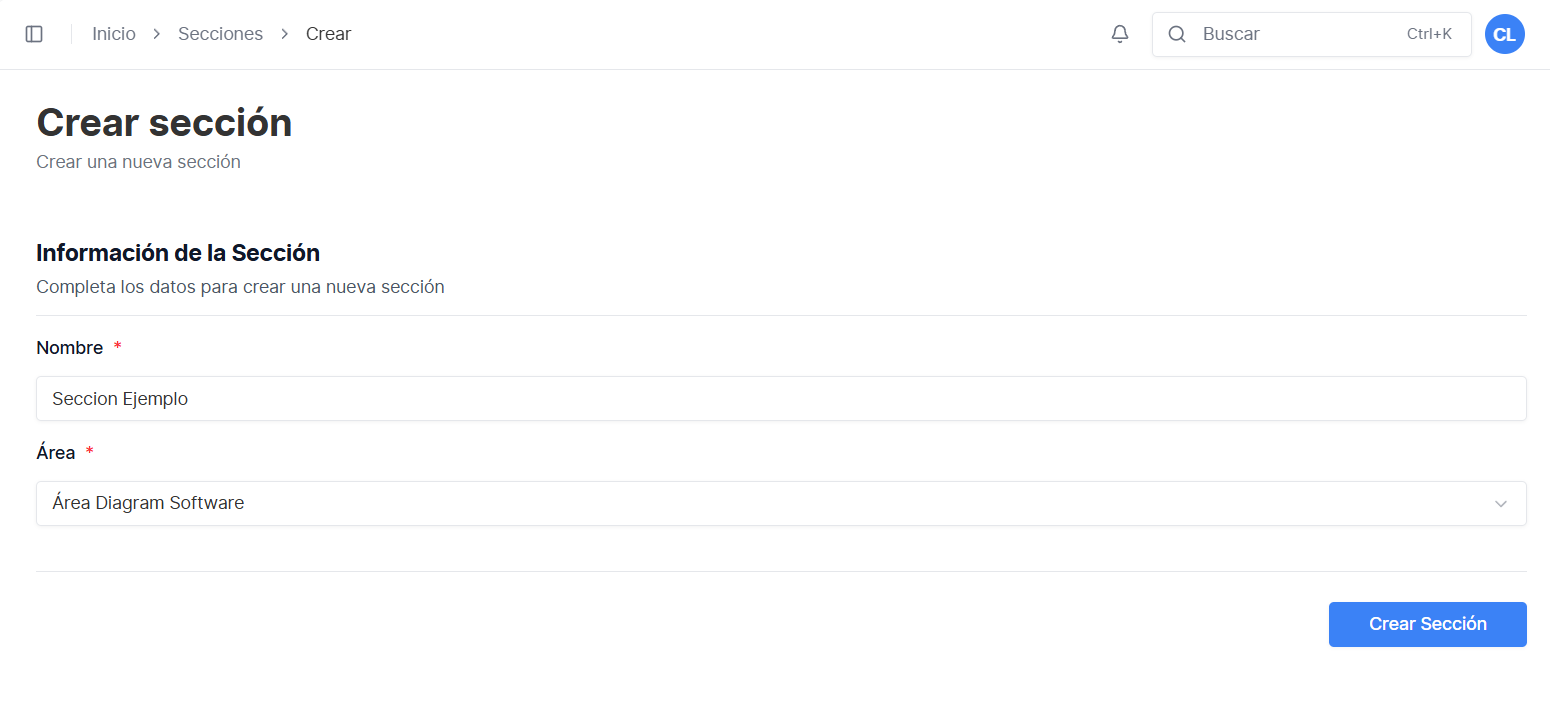The width and height of the screenshot is (1550, 720).
Task: Click the Nombre field label
Action: (x=70, y=347)
